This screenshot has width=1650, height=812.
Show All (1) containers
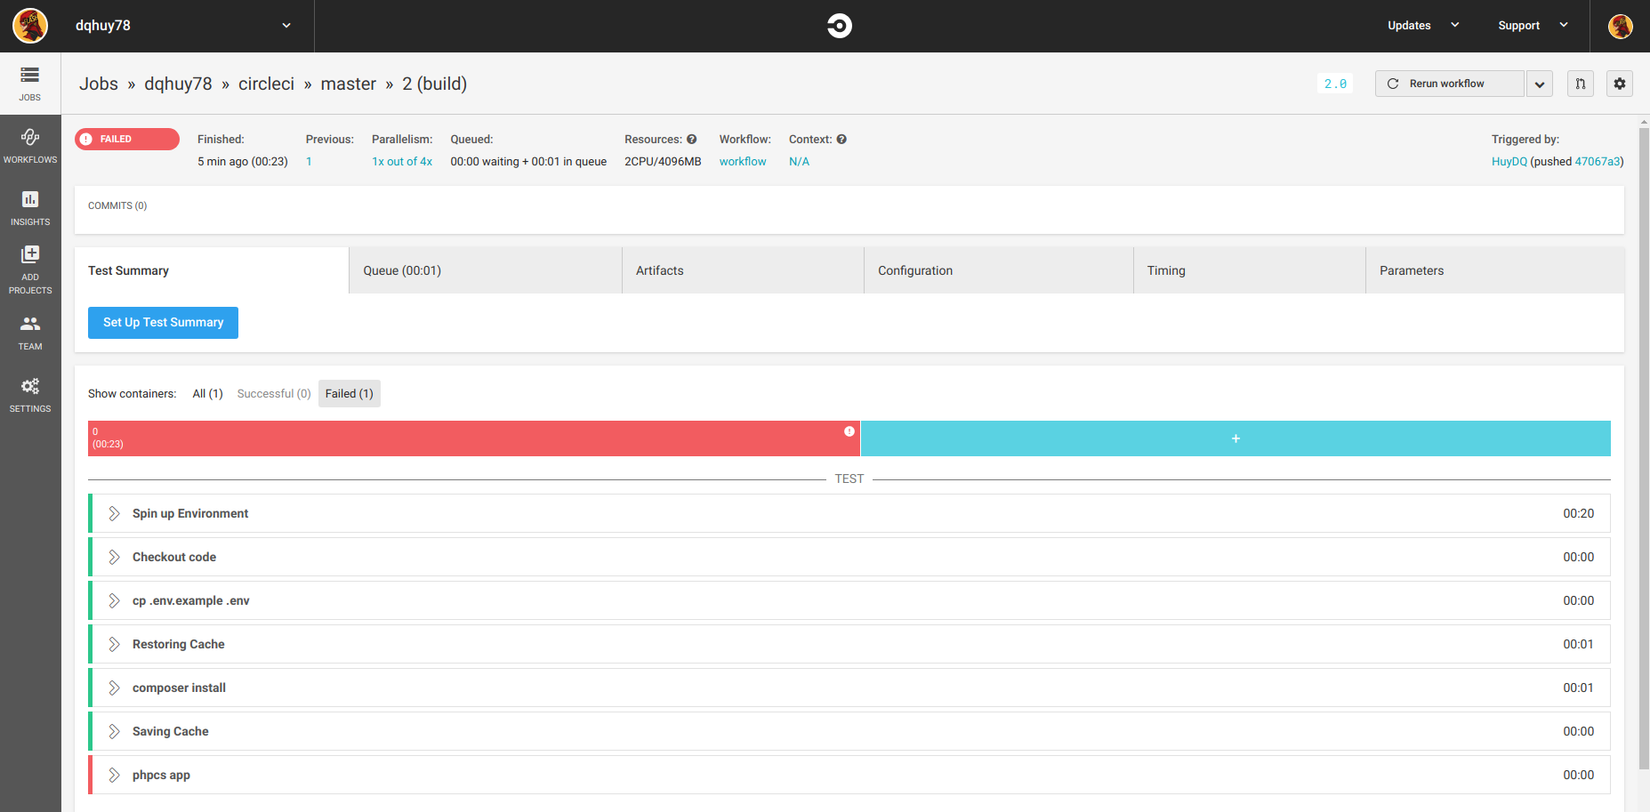pyautogui.click(x=208, y=394)
